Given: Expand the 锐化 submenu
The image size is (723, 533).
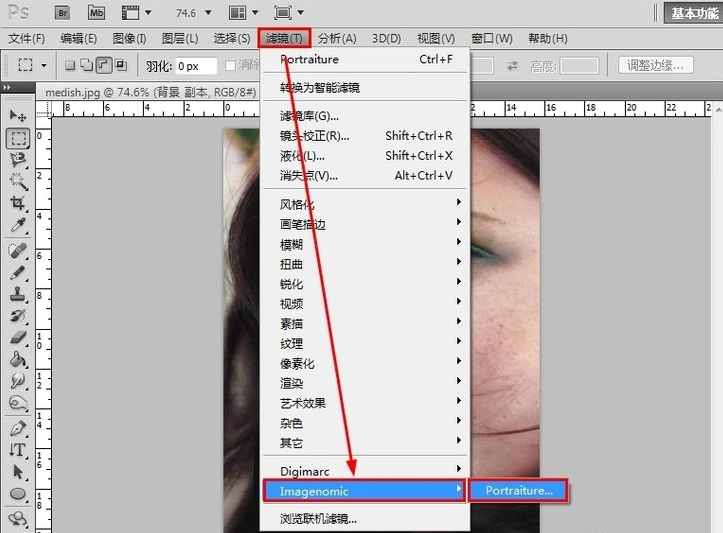Looking at the screenshot, I should (x=367, y=283).
